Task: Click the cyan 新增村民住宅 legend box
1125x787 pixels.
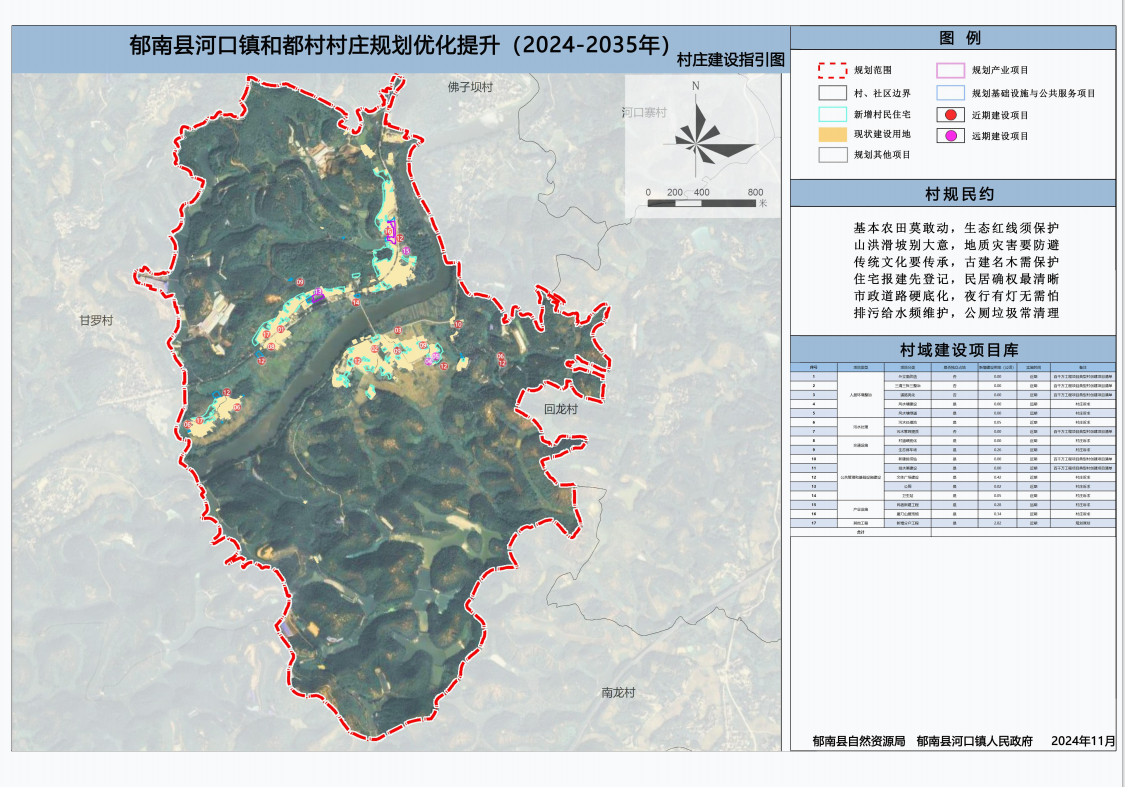Action: point(832,114)
